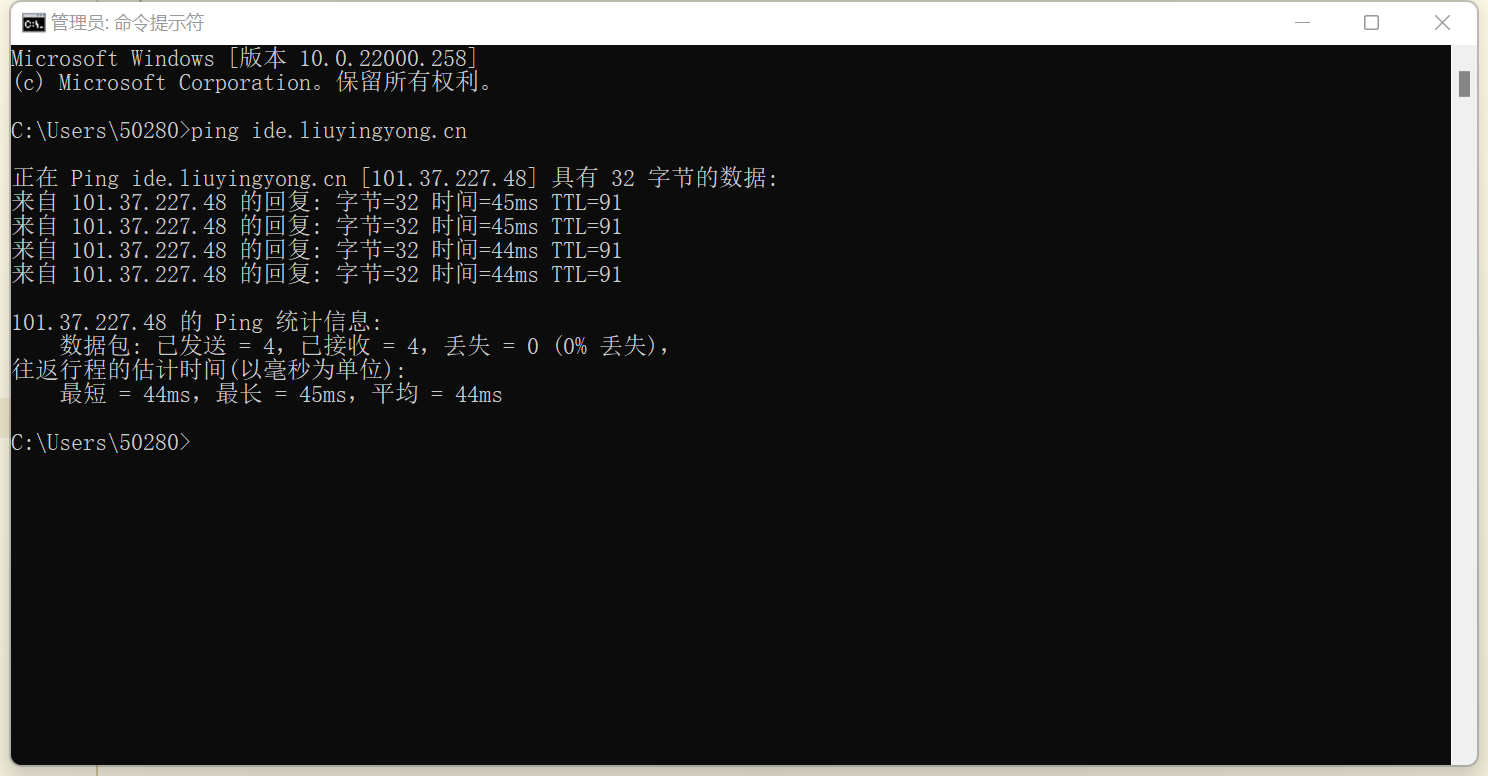Viewport: 1488px width, 776px height.
Task: Click the first reply line showing 时间=45ms
Action: pos(317,203)
